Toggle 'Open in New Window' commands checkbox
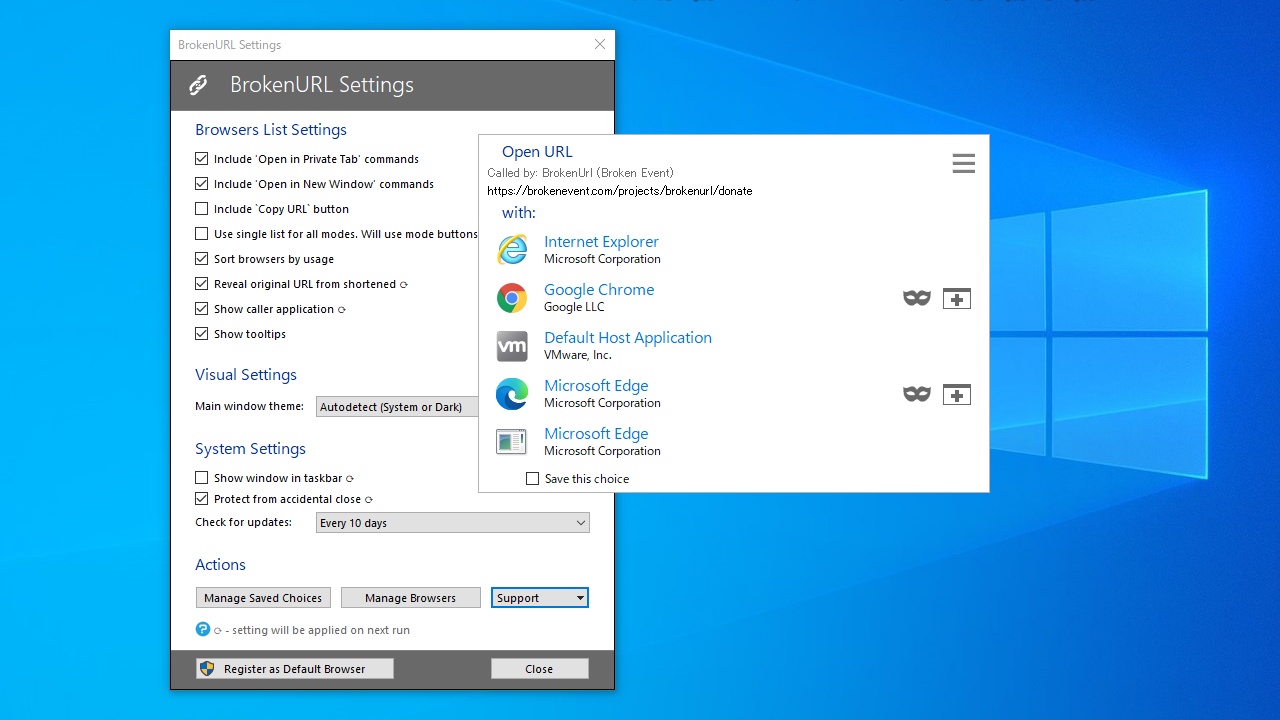The height and width of the screenshot is (720, 1280). click(202, 184)
